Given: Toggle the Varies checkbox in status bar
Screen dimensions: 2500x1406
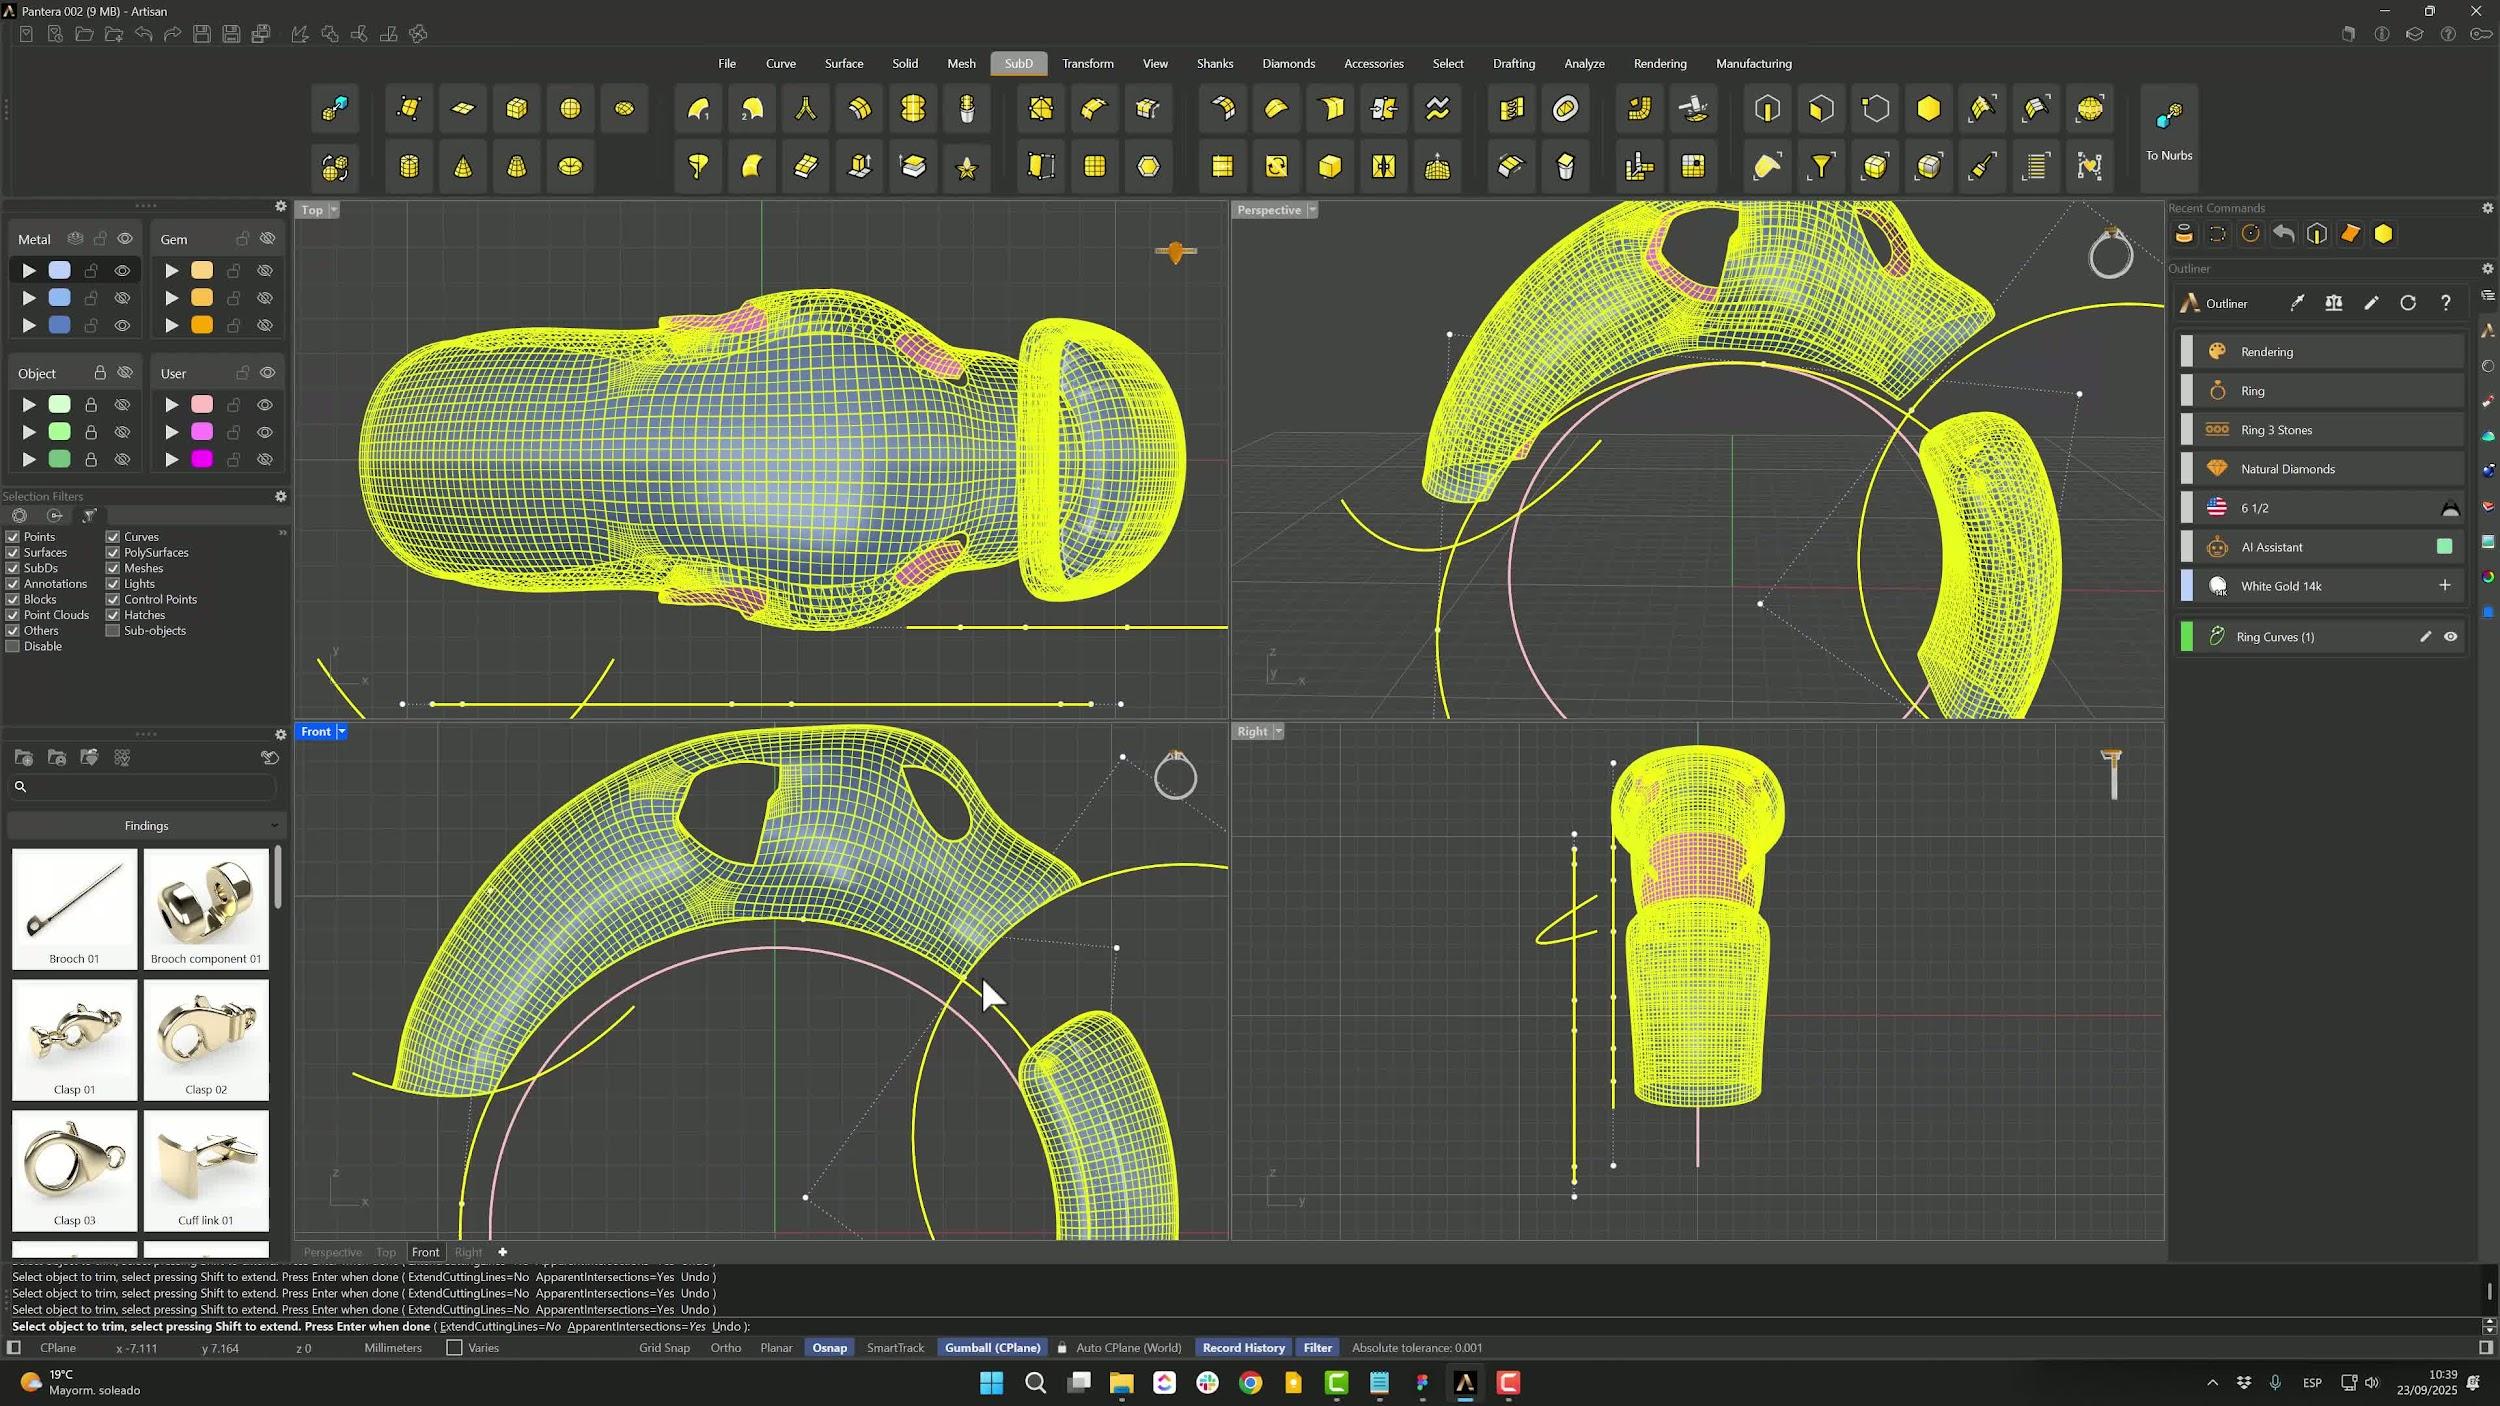Looking at the screenshot, I should (x=454, y=1348).
